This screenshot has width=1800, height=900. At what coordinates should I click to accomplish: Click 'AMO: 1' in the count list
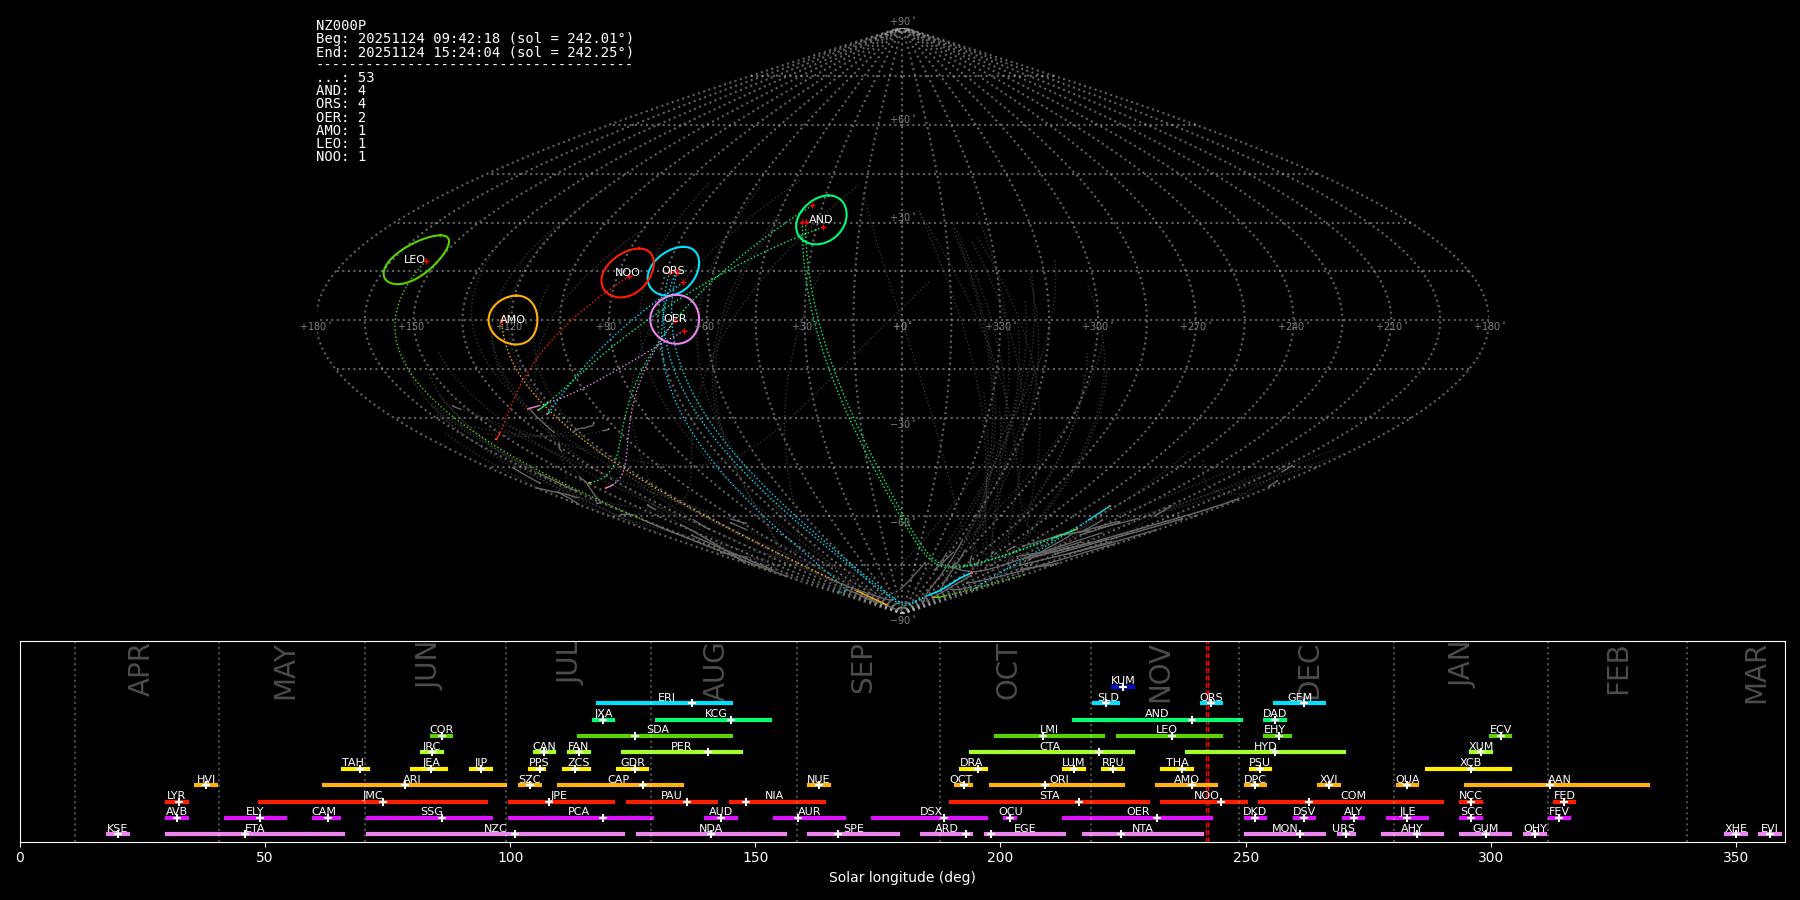pos(341,131)
